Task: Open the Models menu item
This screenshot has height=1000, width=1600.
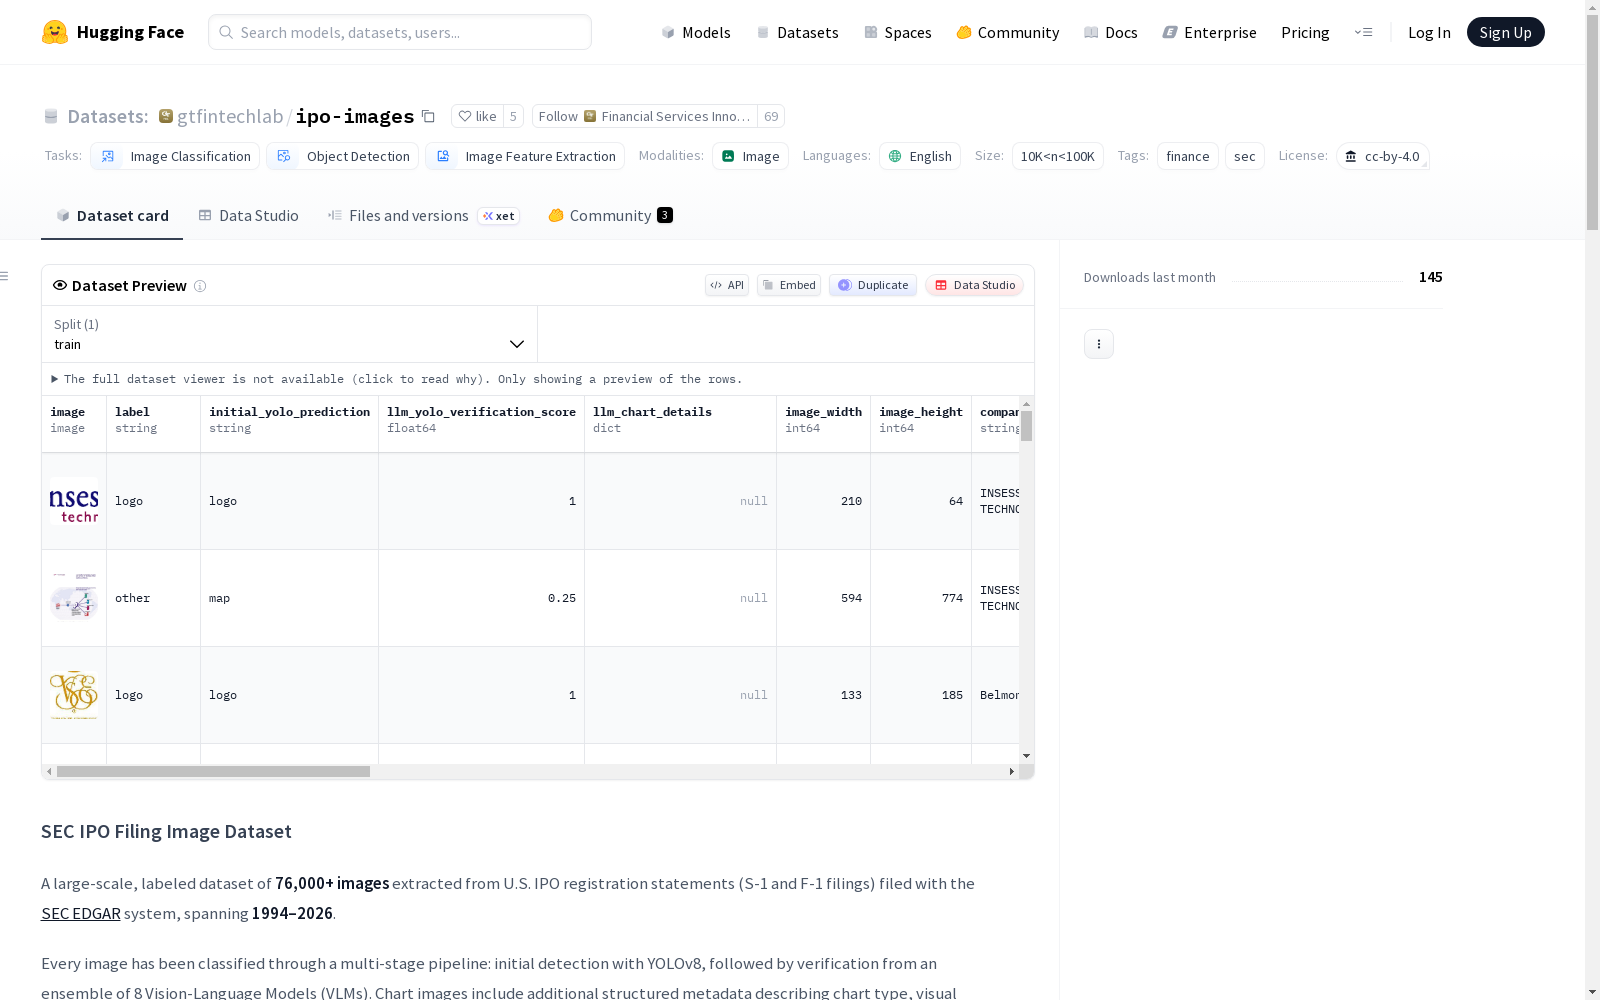Action: [x=696, y=32]
